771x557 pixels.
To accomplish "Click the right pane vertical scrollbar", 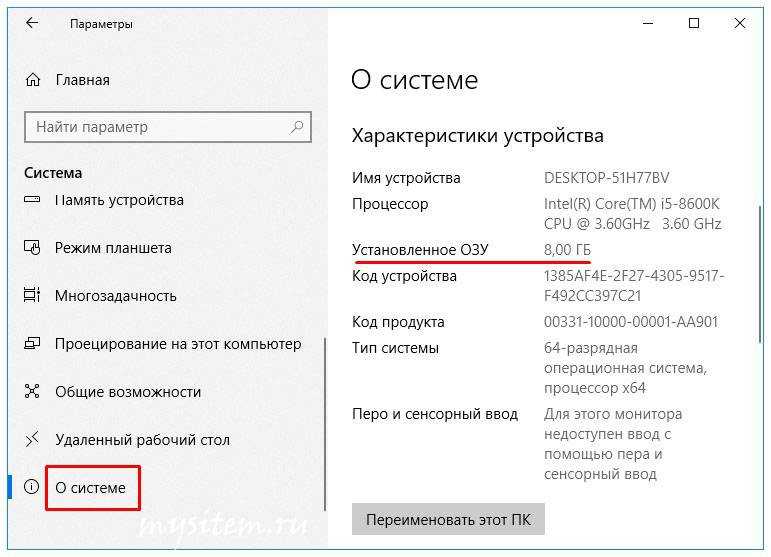I will (761, 274).
